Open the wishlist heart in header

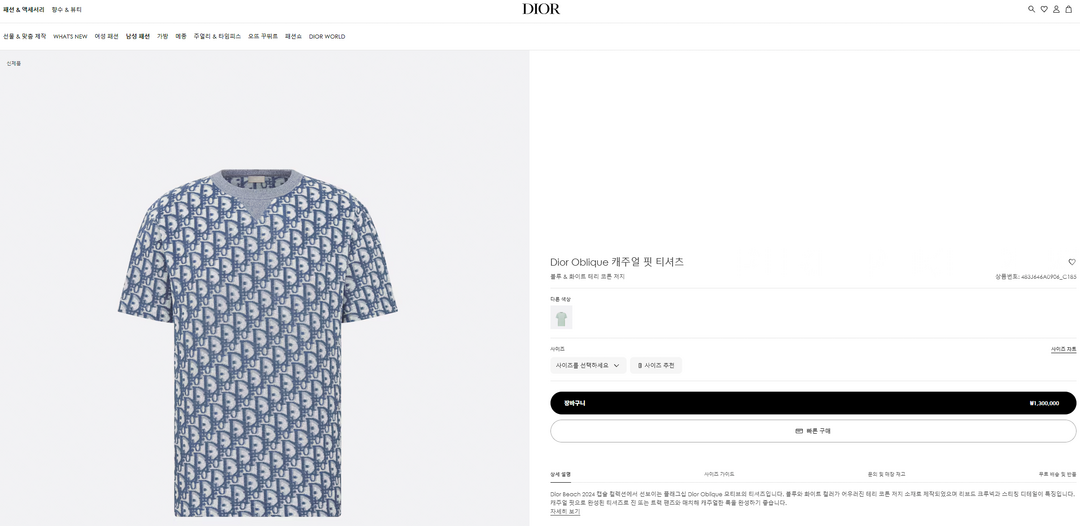pyautogui.click(x=1044, y=9)
